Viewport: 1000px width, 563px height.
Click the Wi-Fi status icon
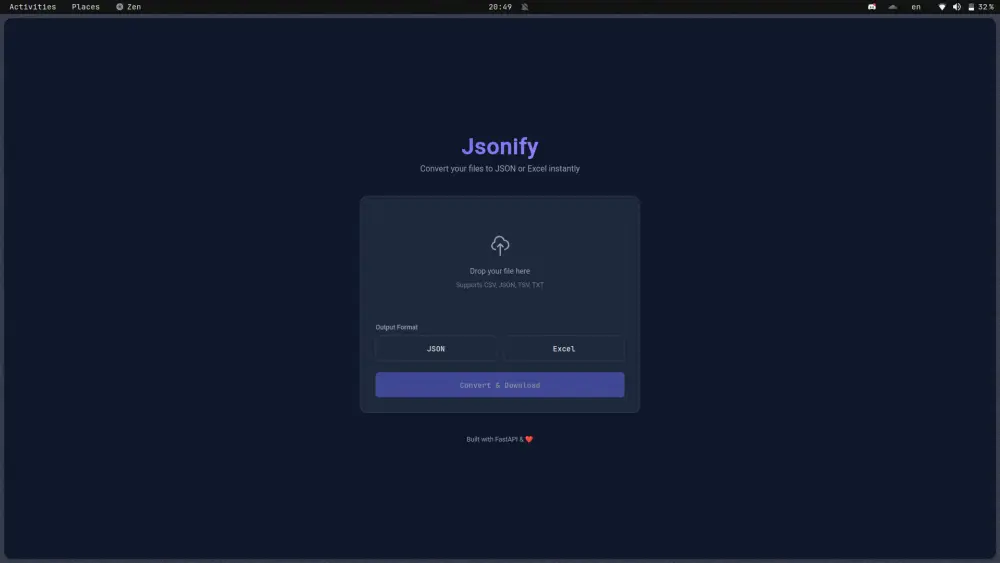942,7
